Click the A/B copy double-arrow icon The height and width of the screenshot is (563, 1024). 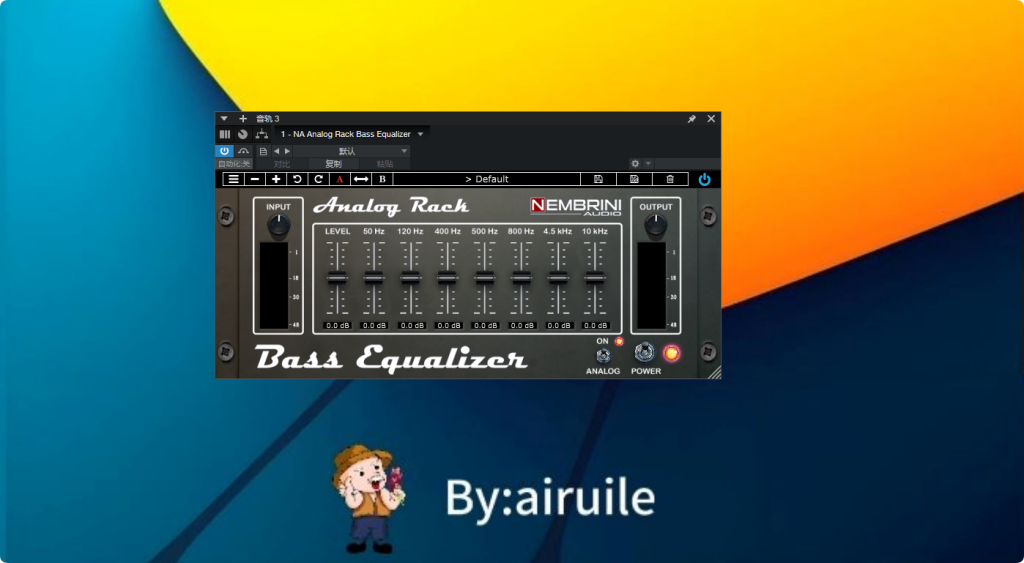pyautogui.click(x=361, y=179)
